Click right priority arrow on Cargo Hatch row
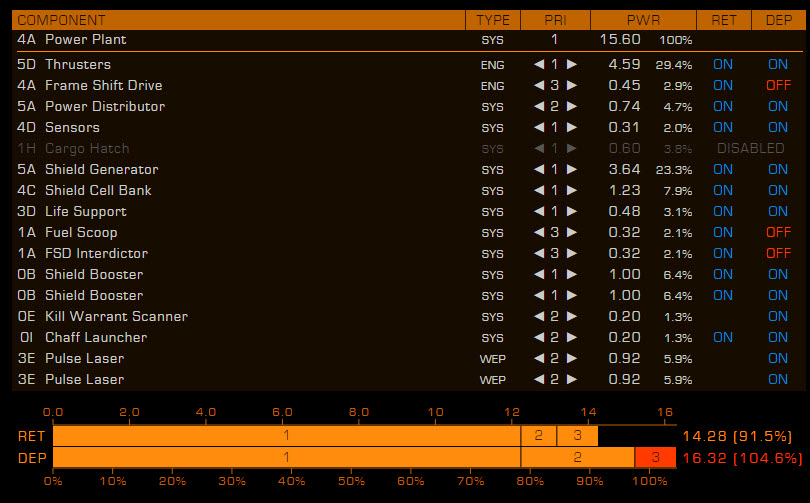This screenshot has width=810, height=503. point(571,149)
